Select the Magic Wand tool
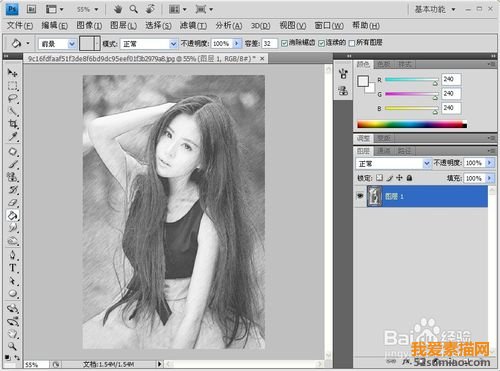The width and height of the screenshot is (500, 371). coord(13,111)
